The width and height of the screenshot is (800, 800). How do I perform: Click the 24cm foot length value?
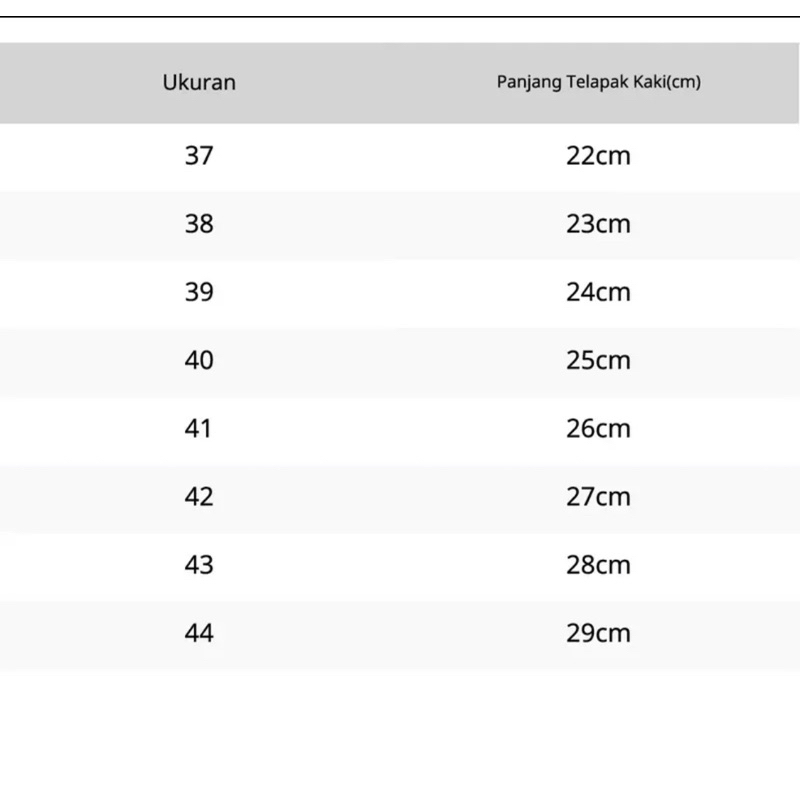point(598,292)
